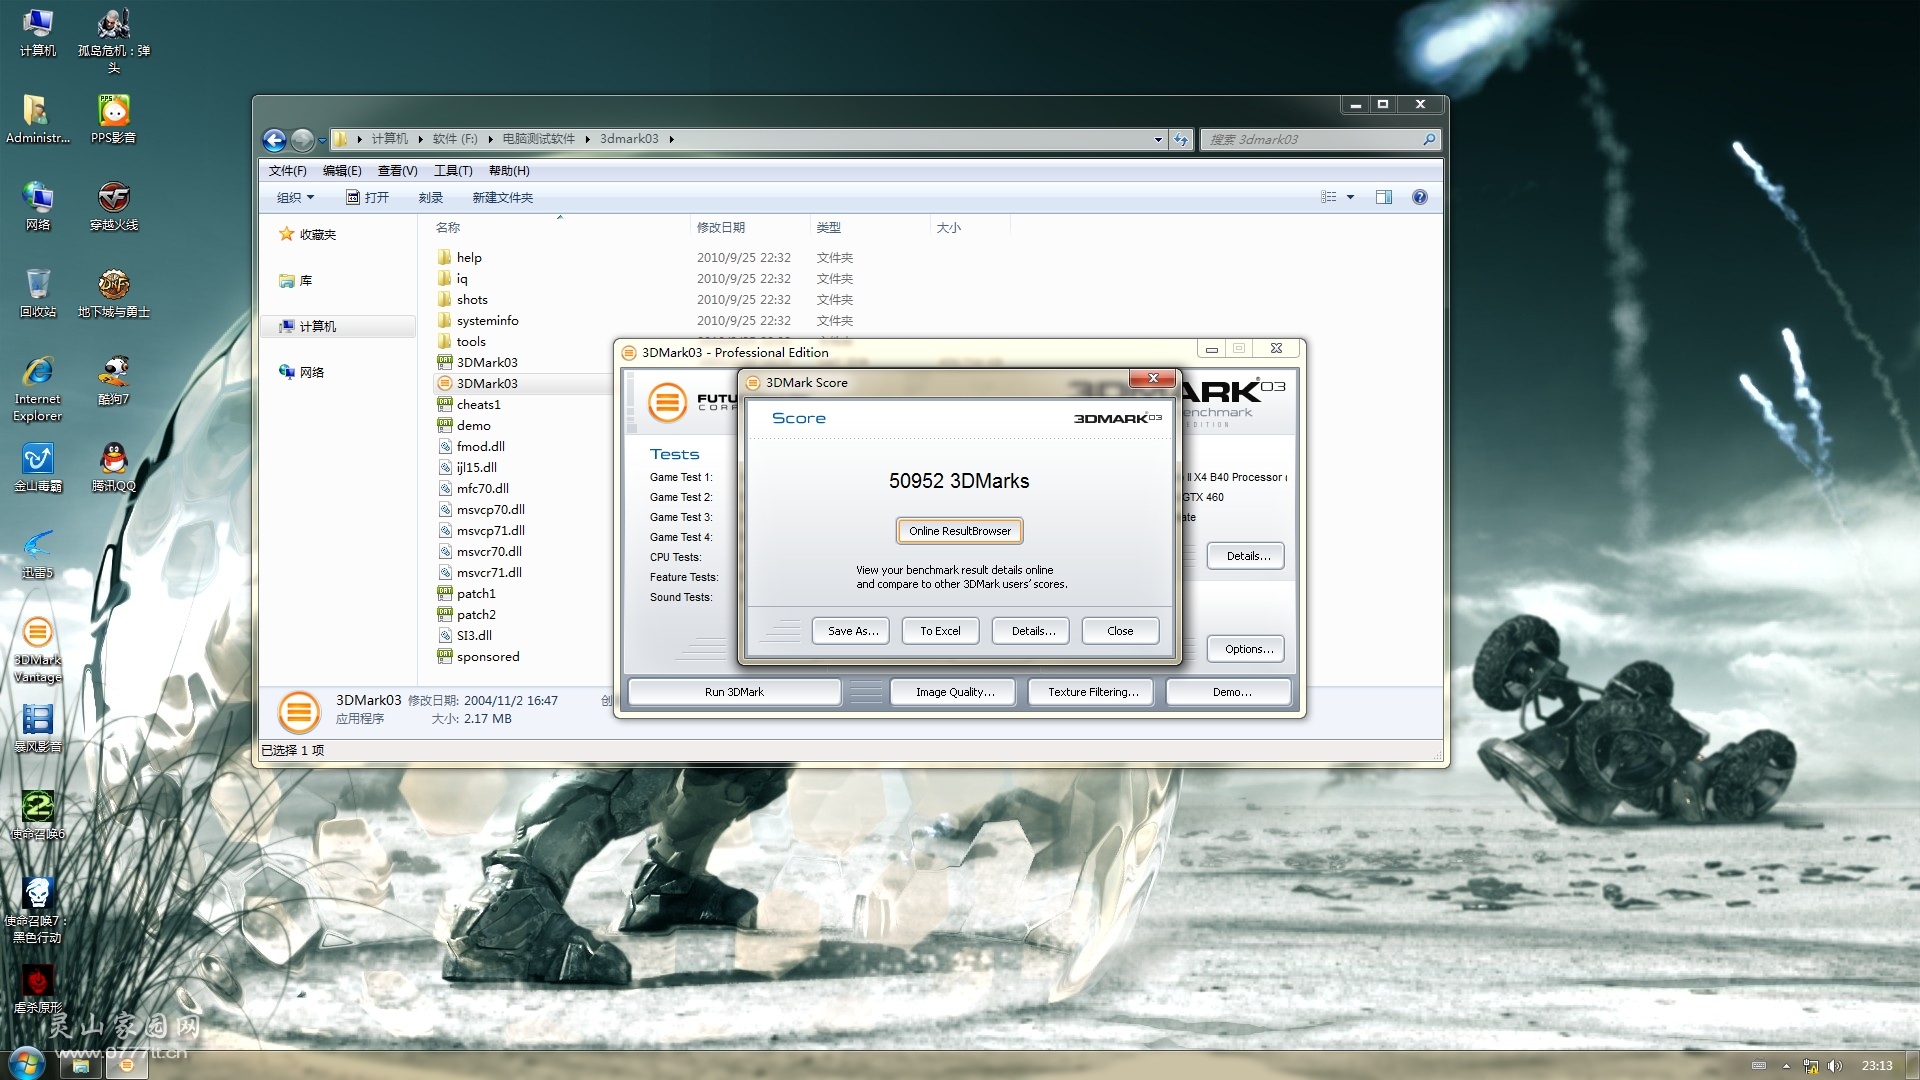Image resolution: width=1920 pixels, height=1080 pixels.
Task: Open the 回收站 recycle bin
Action: pyautogui.click(x=37, y=293)
